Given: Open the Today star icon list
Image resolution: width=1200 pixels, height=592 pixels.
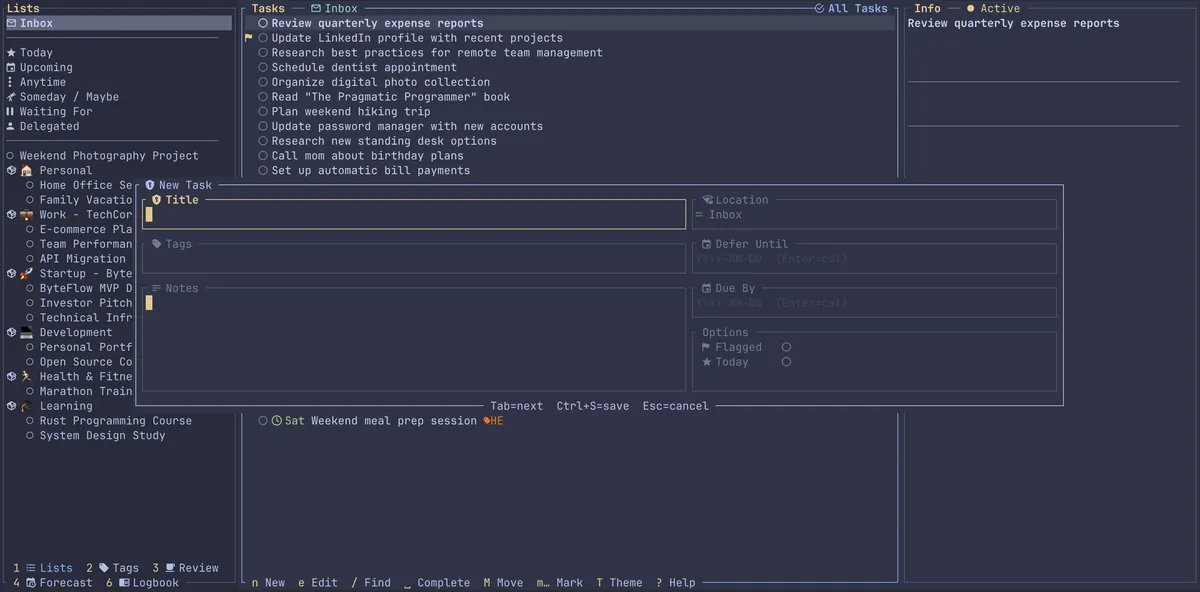Looking at the screenshot, I should coord(11,53).
